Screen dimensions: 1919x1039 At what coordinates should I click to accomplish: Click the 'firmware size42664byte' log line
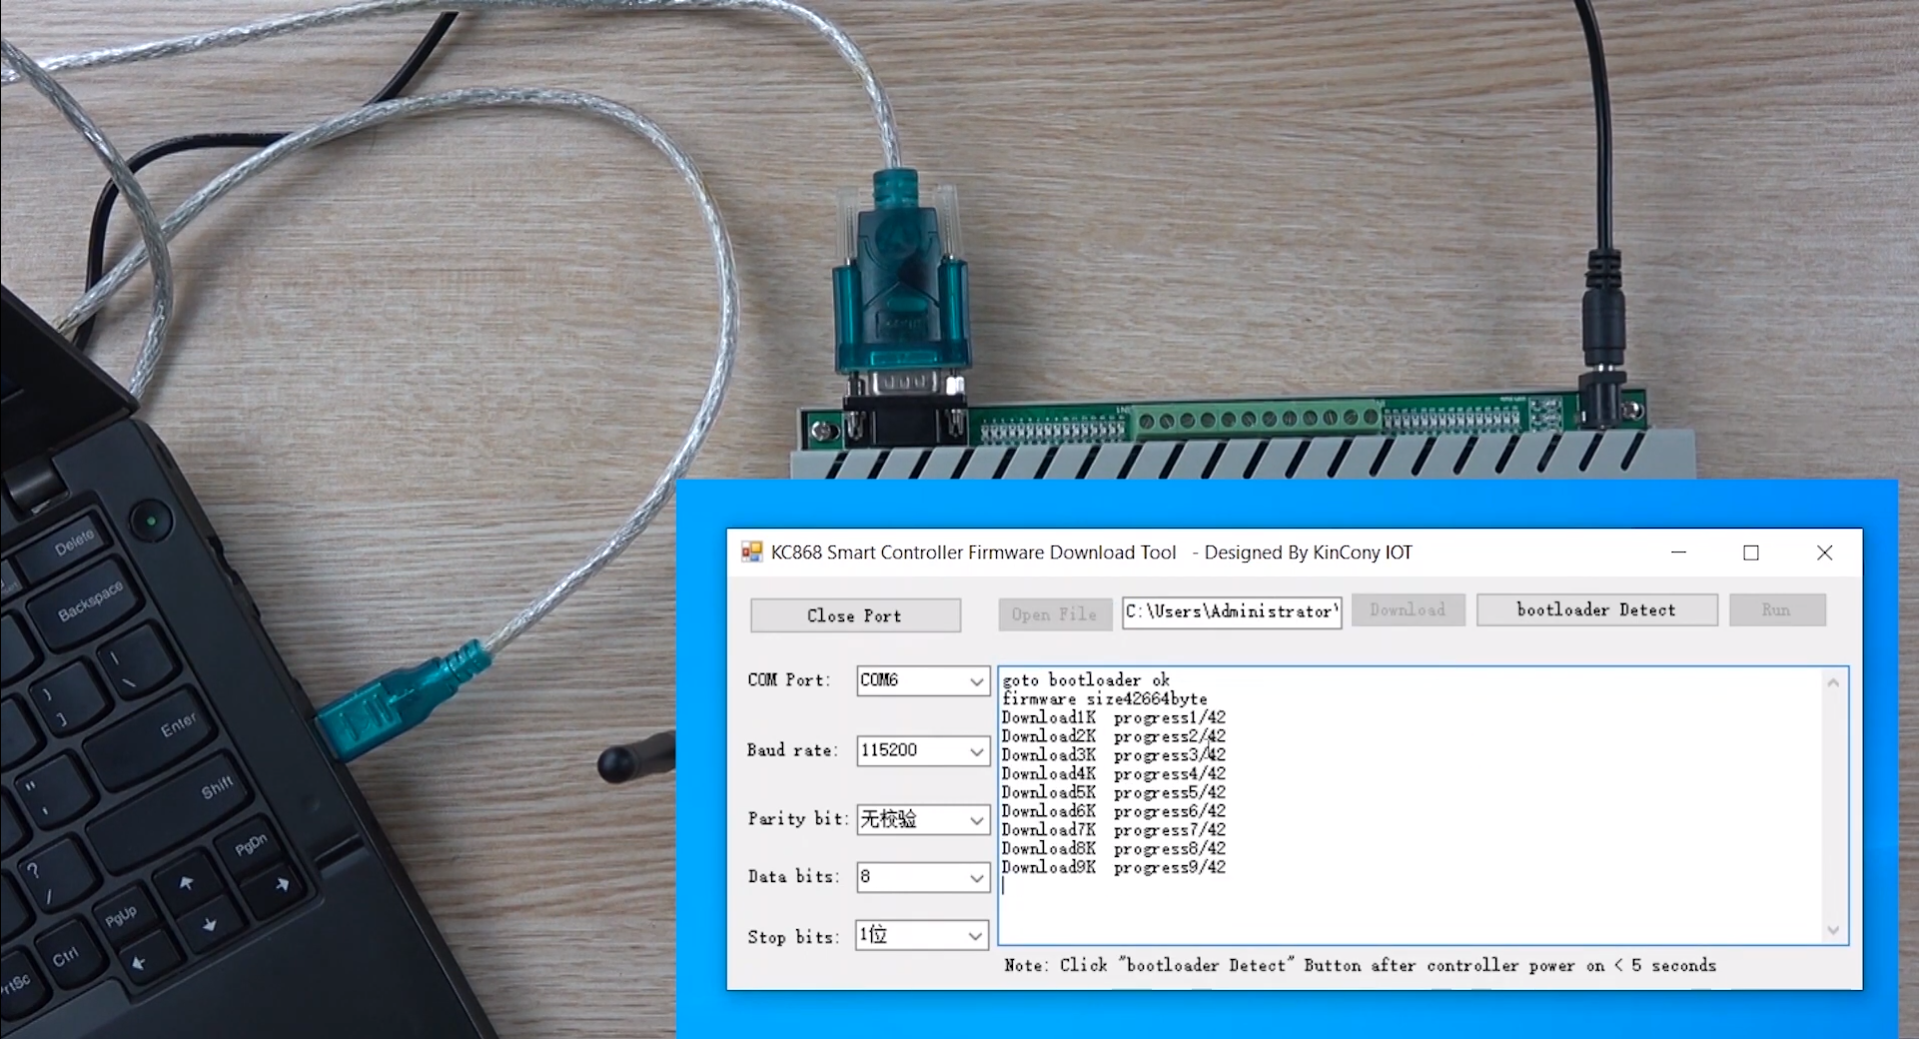pos(1104,699)
